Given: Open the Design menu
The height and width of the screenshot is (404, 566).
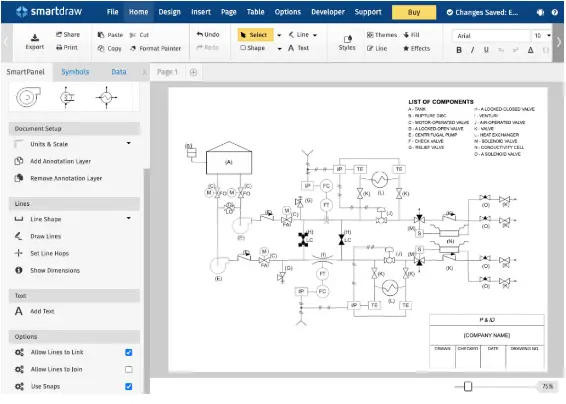Looking at the screenshot, I should (x=169, y=12).
